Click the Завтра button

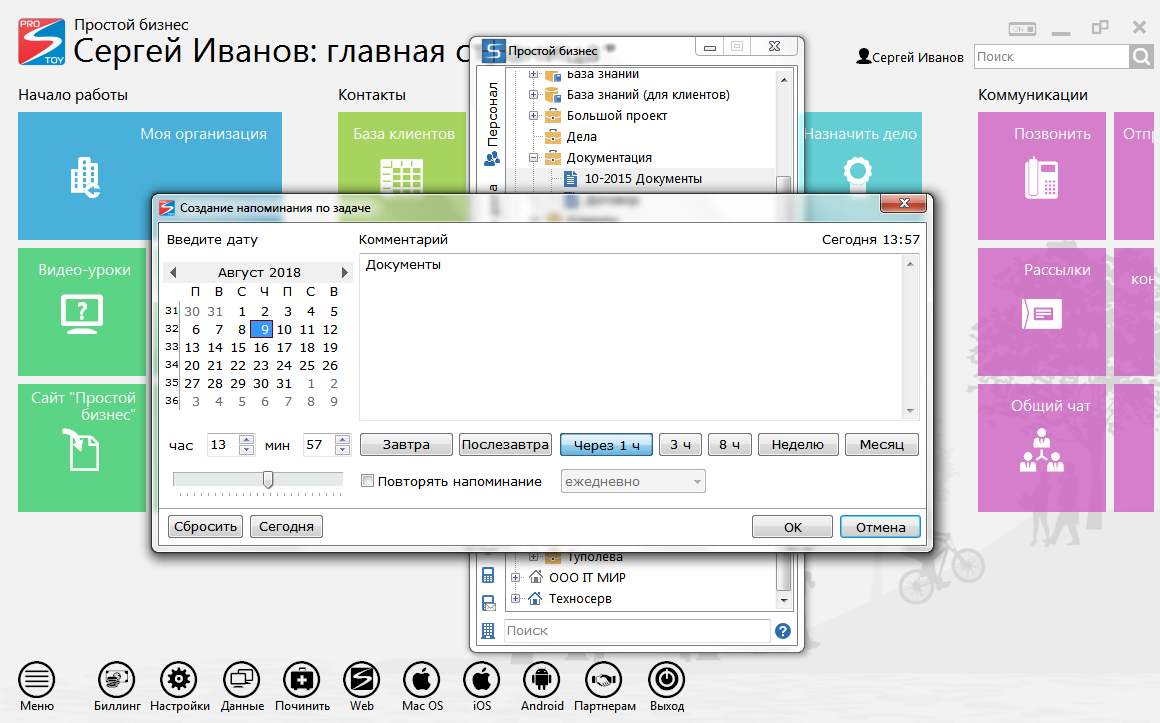click(x=406, y=444)
